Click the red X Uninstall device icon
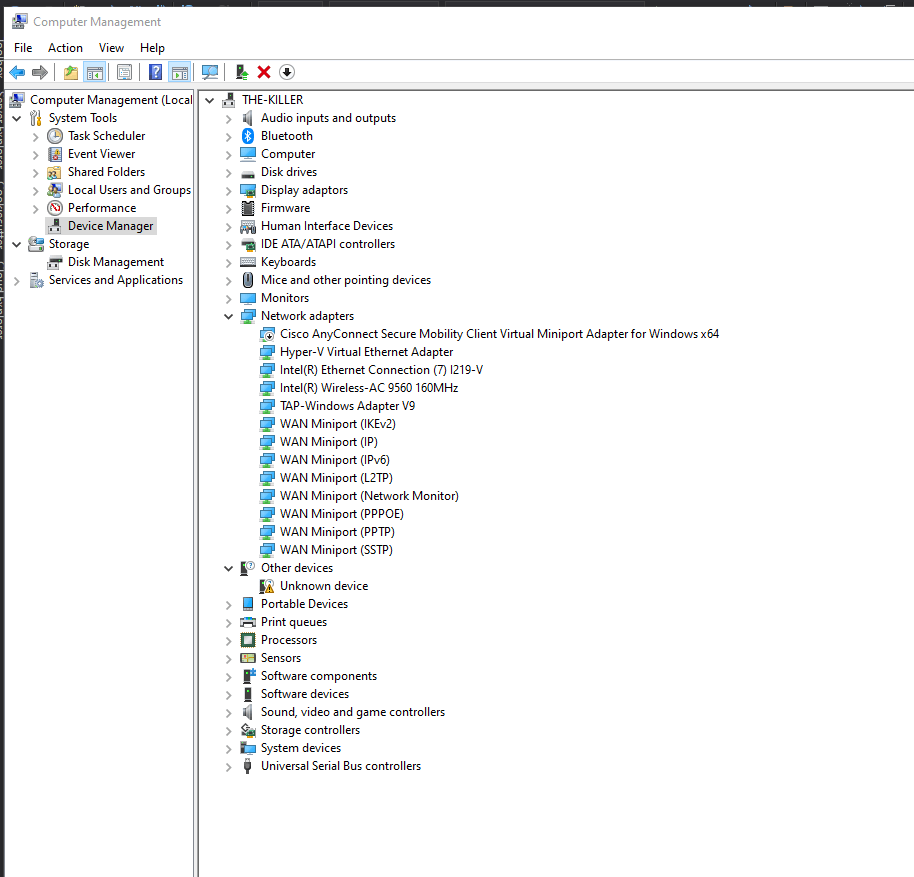The height and width of the screenshot is (877, 914). [264, 72]
